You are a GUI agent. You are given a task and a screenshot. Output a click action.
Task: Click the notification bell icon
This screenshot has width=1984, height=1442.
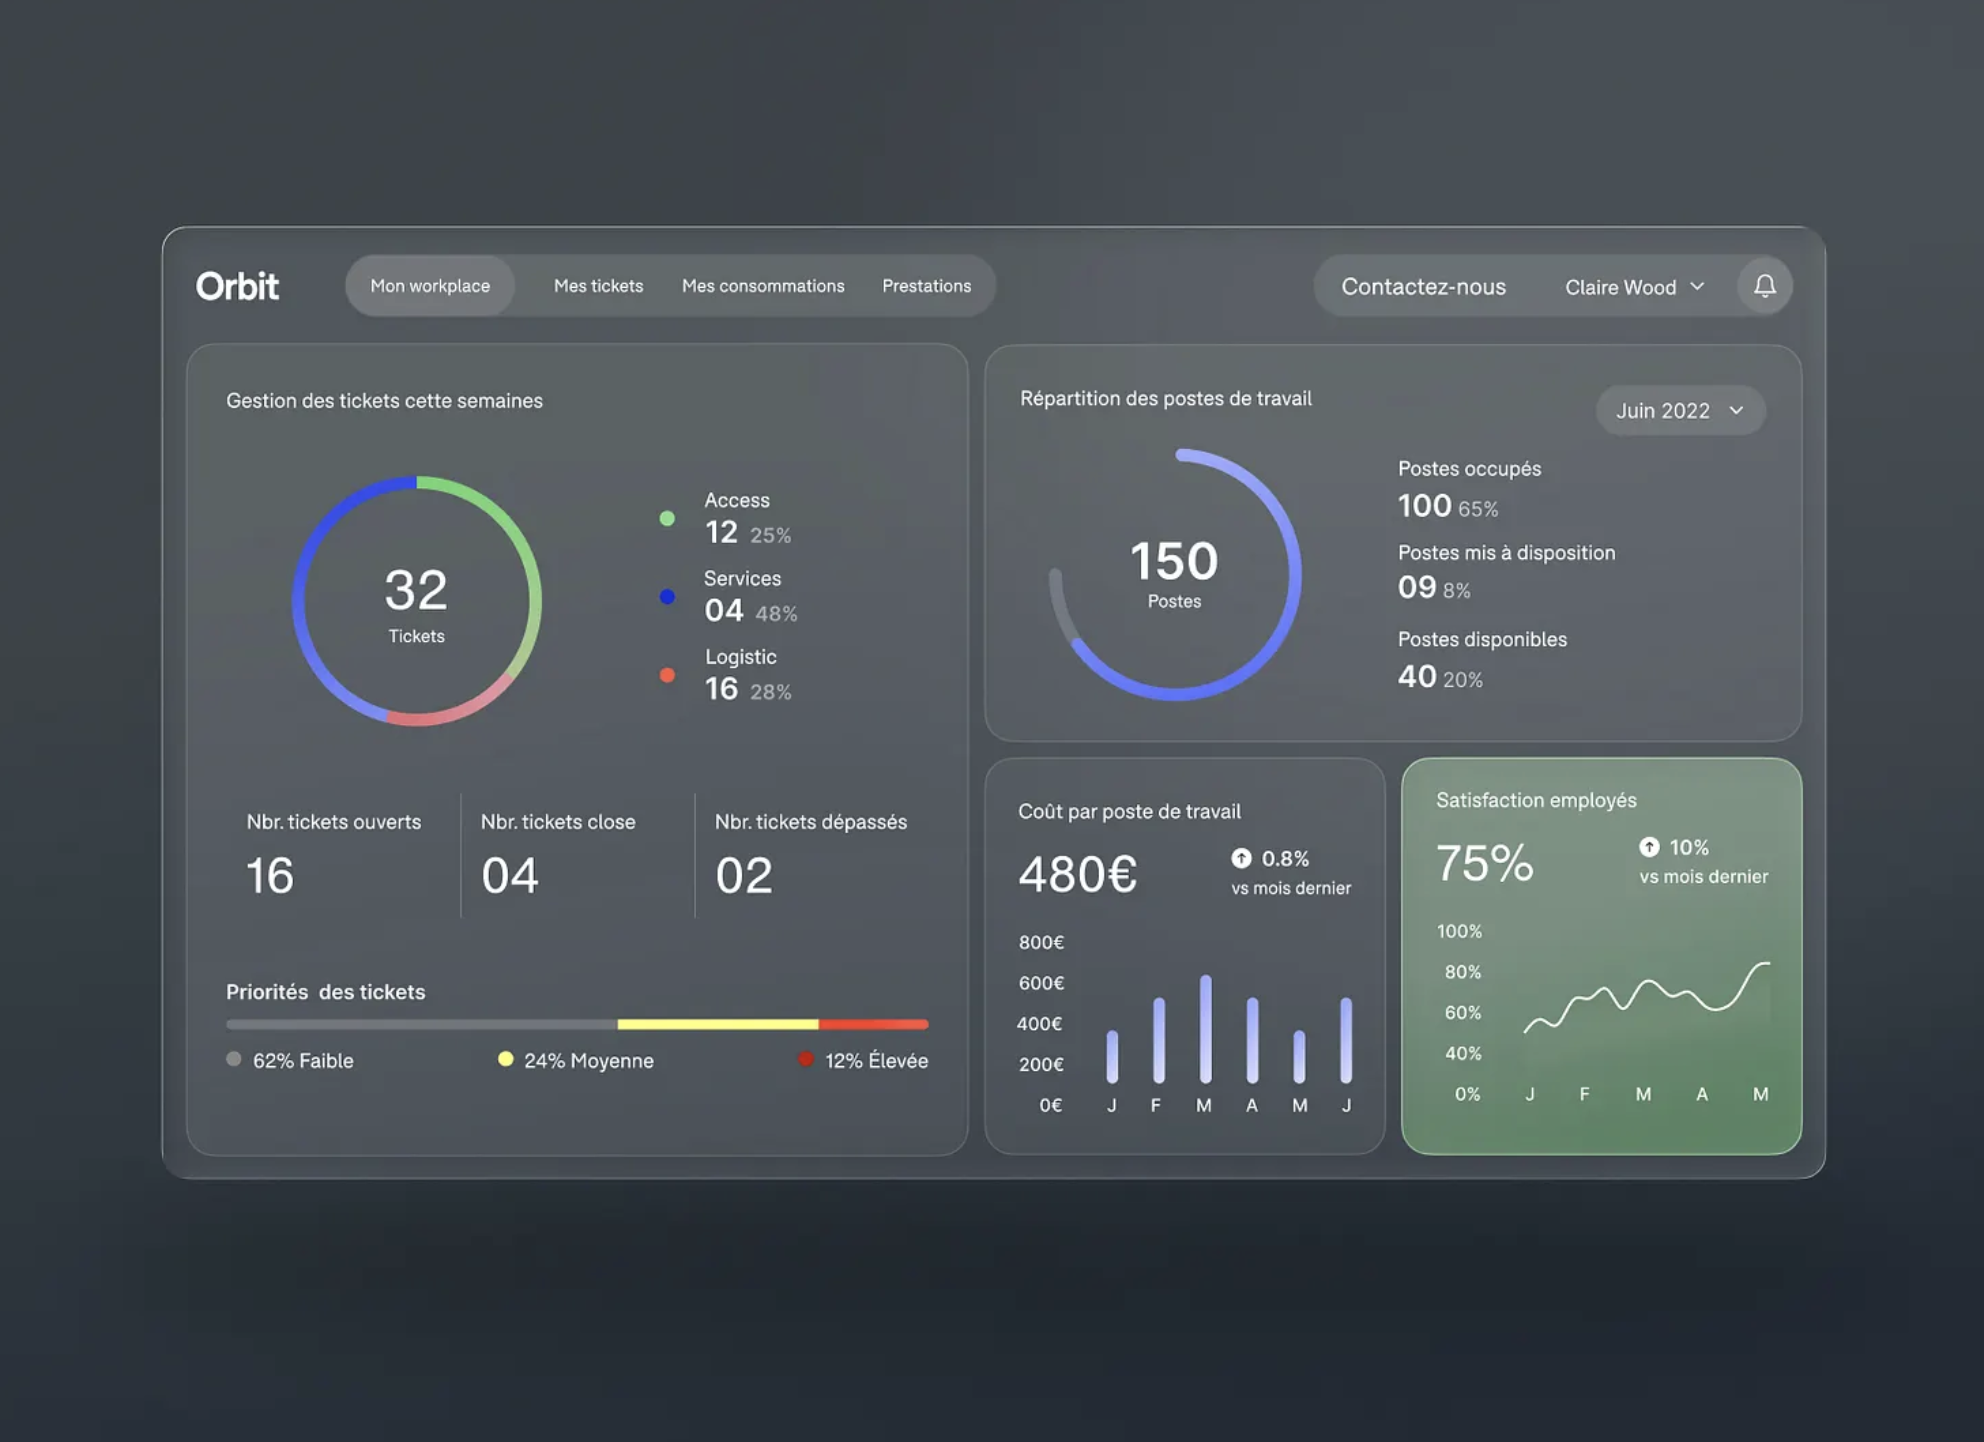1764,286
